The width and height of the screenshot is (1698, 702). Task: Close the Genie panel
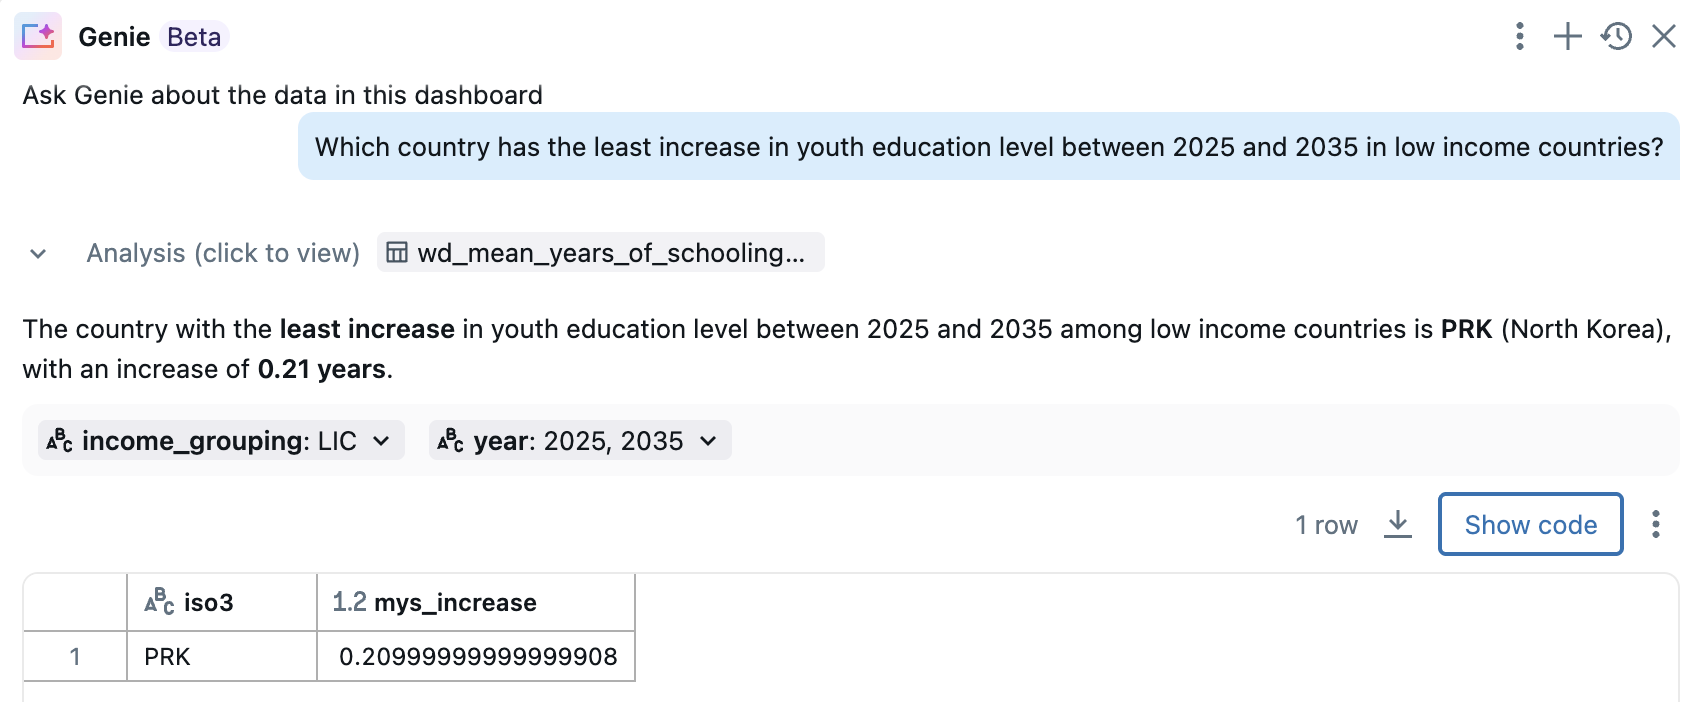pos(1664,37)
